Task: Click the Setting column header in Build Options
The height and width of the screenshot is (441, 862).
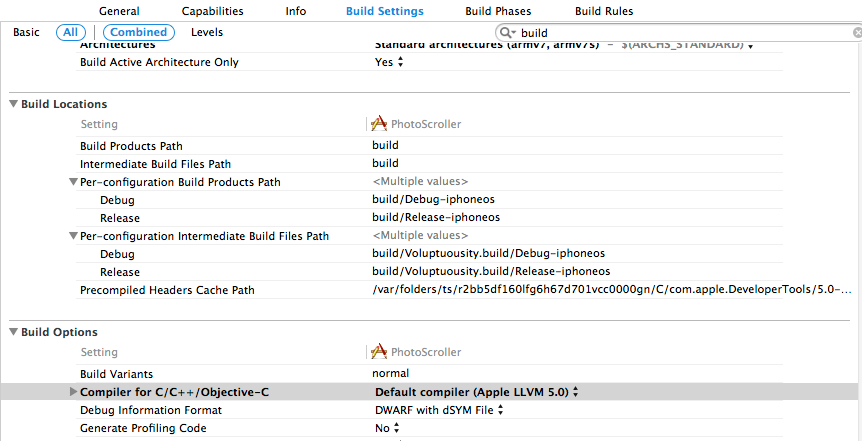Action: click(x=100, y=352)
